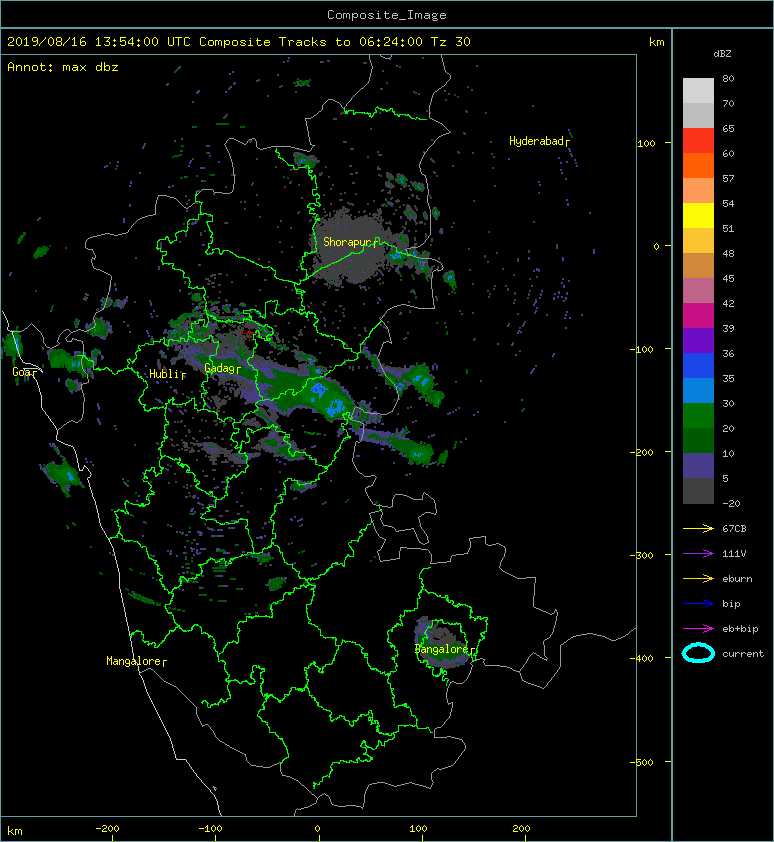Click the cyan 'current' ellipse symbol
The image size is (774, 842).
pos(698,653)
